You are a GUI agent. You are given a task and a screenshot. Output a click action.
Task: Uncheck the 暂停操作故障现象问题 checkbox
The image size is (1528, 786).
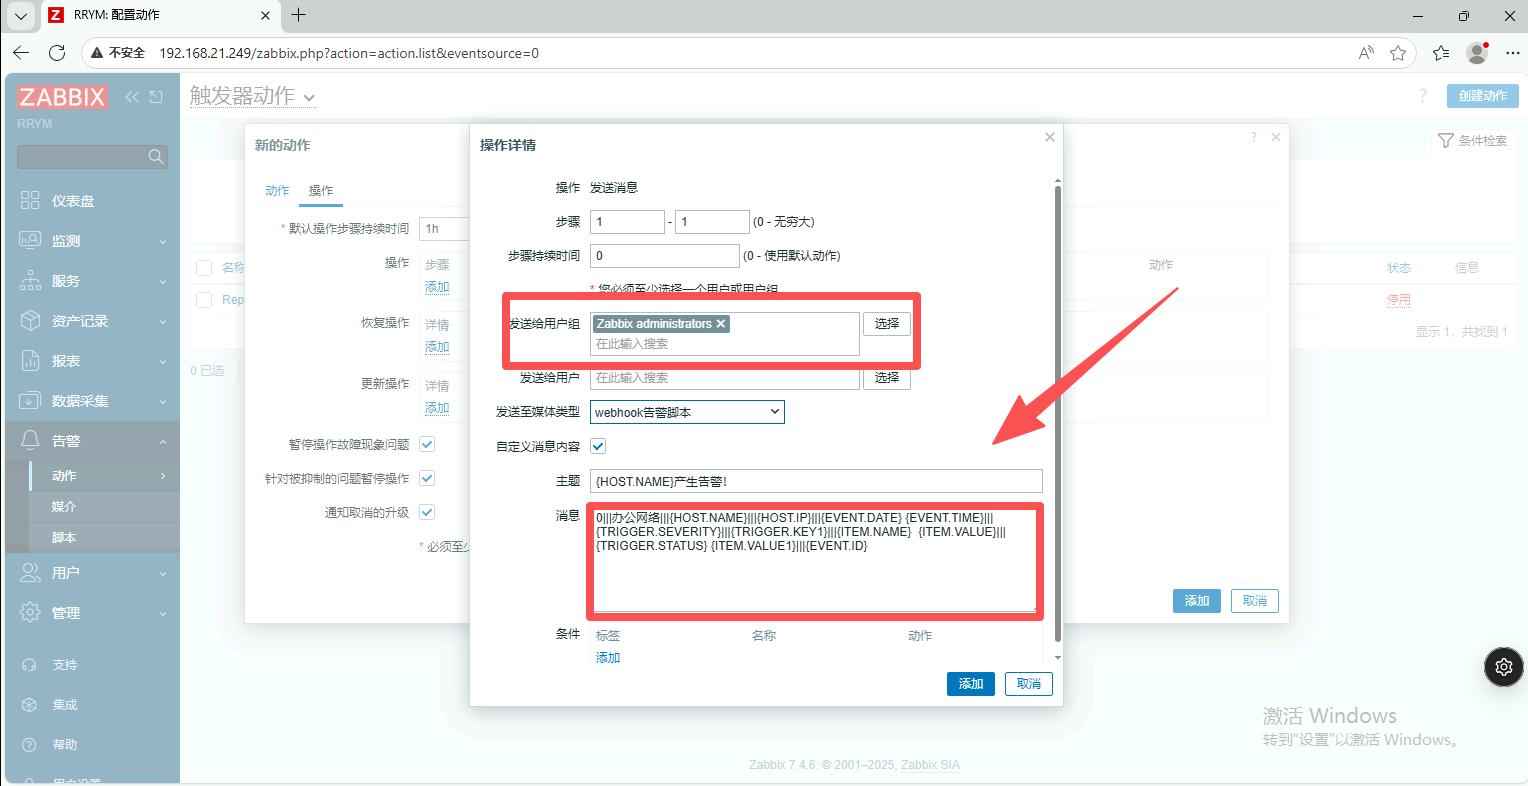pos(427,444)
